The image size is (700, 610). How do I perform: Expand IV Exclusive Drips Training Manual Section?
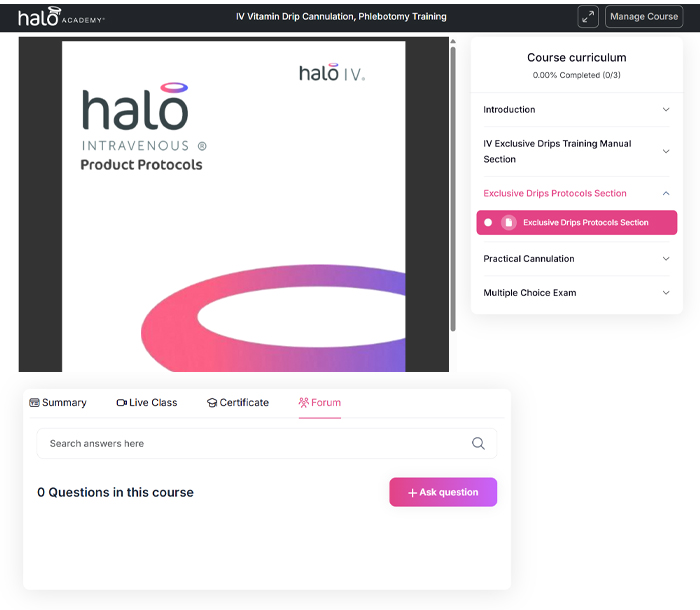pos(576,151)
